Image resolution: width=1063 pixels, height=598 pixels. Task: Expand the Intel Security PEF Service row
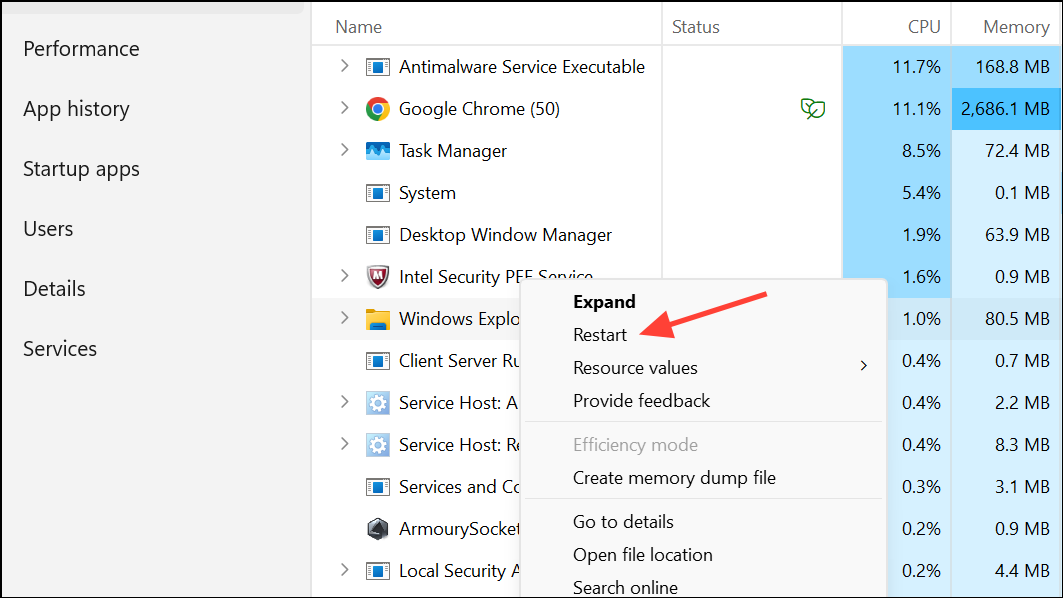pos(344,276)
